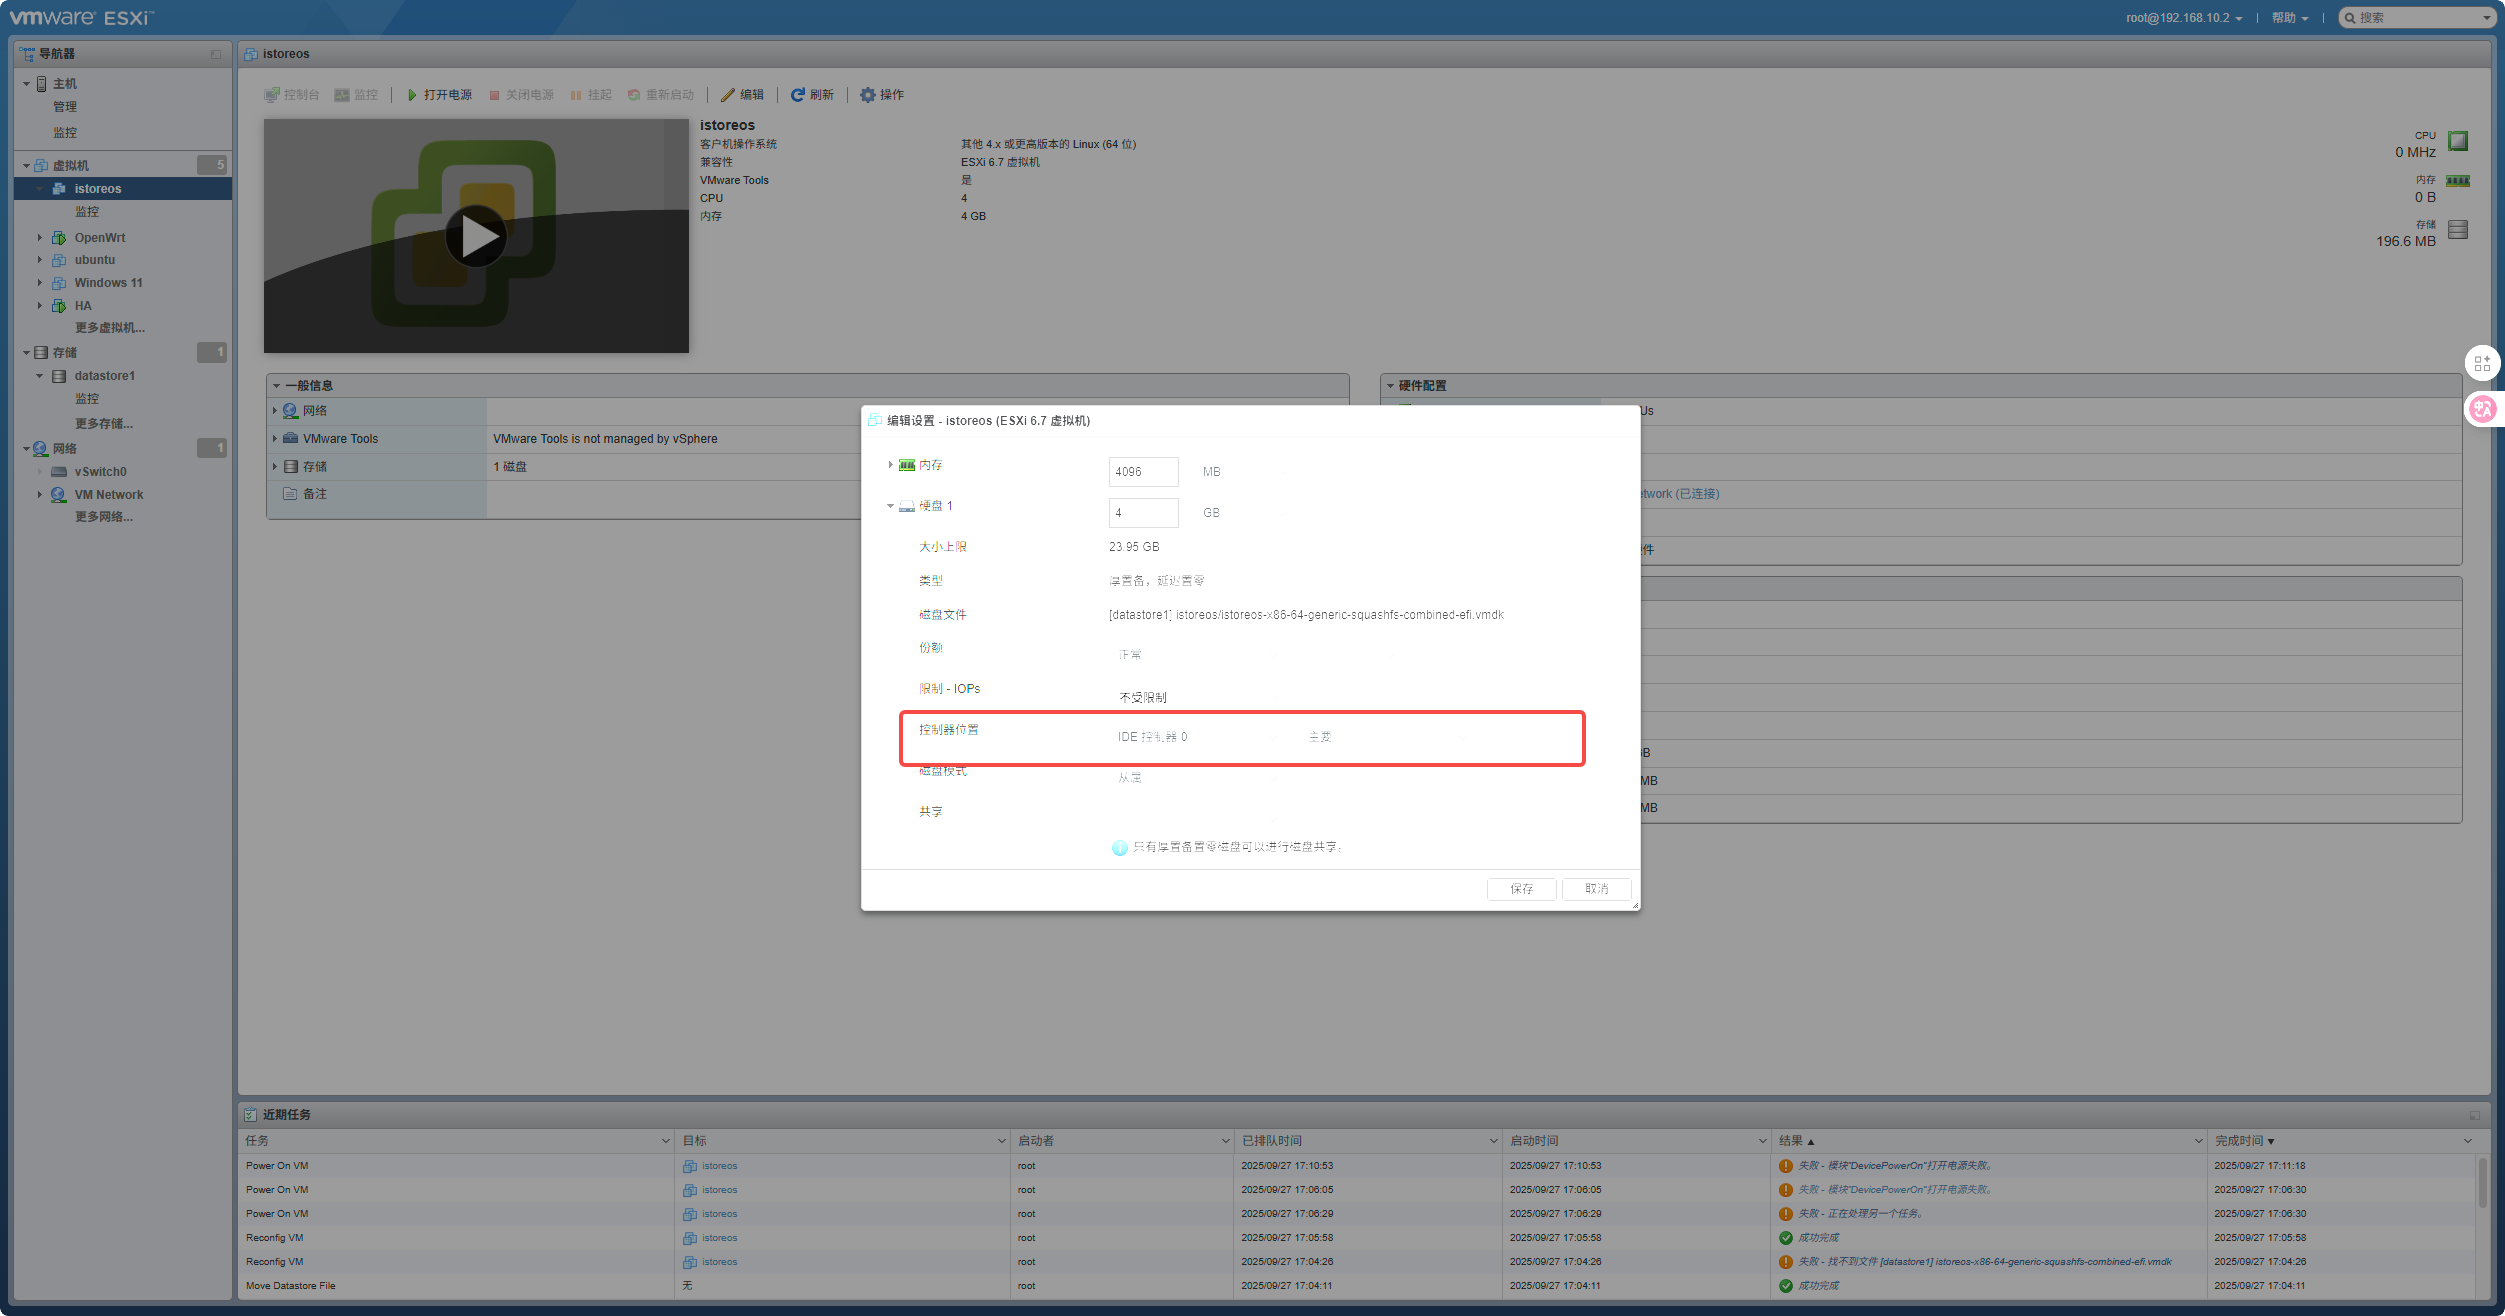
Task: Click the green play icon for 打开电源
Action: 412,95
